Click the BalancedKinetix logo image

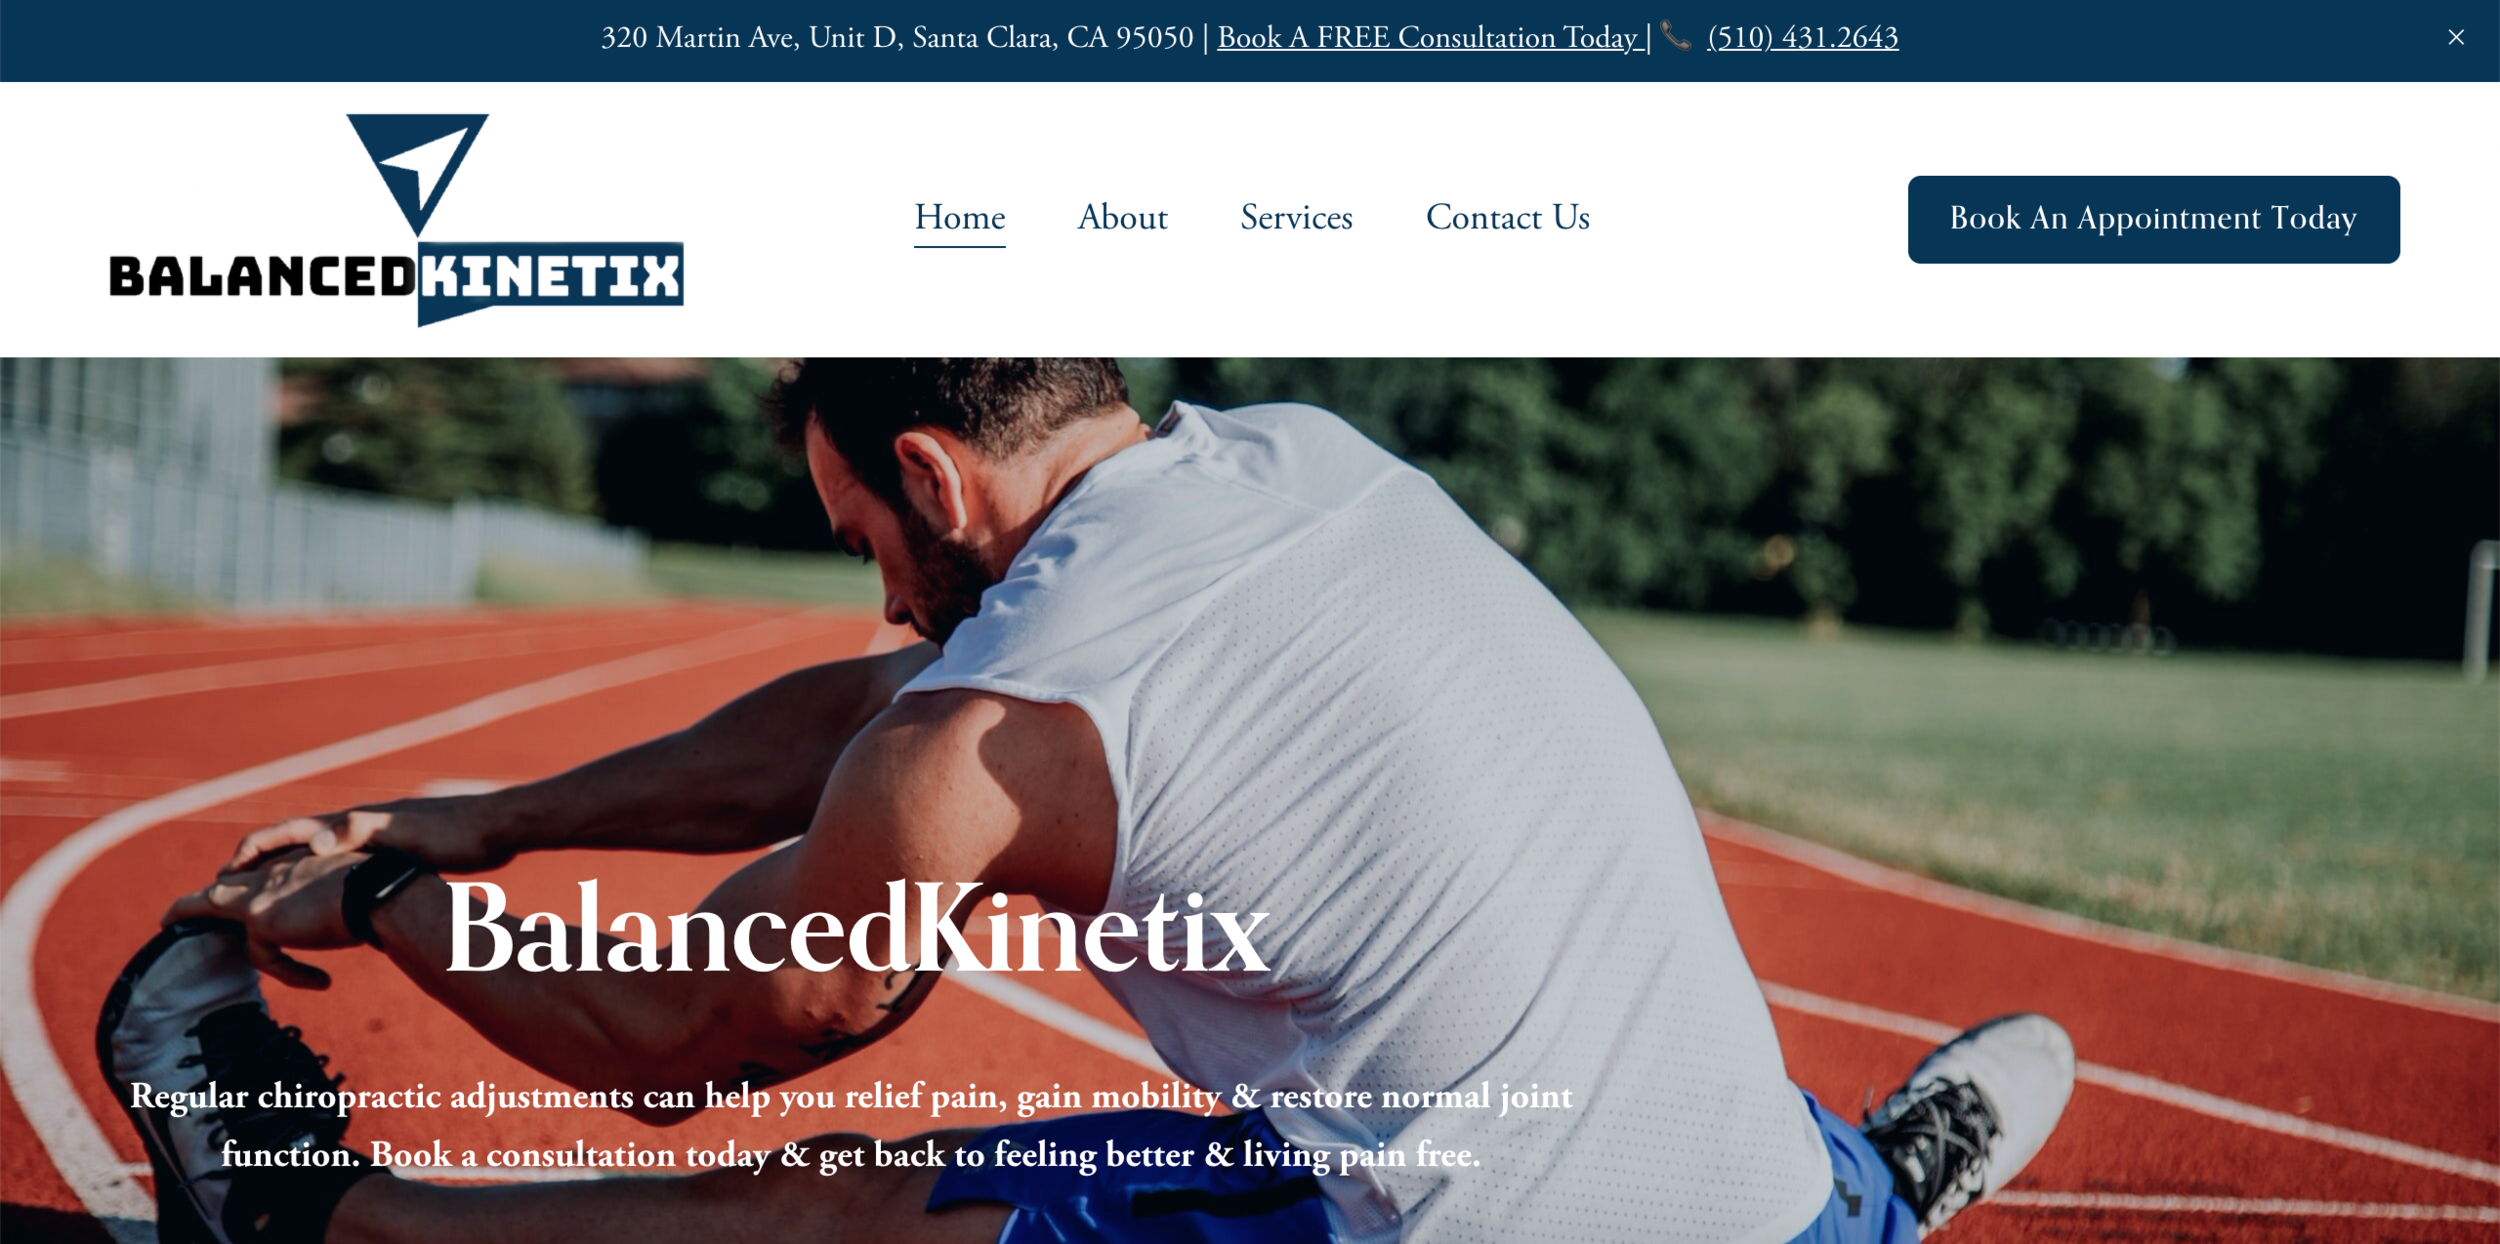click(x=396, y=220)
